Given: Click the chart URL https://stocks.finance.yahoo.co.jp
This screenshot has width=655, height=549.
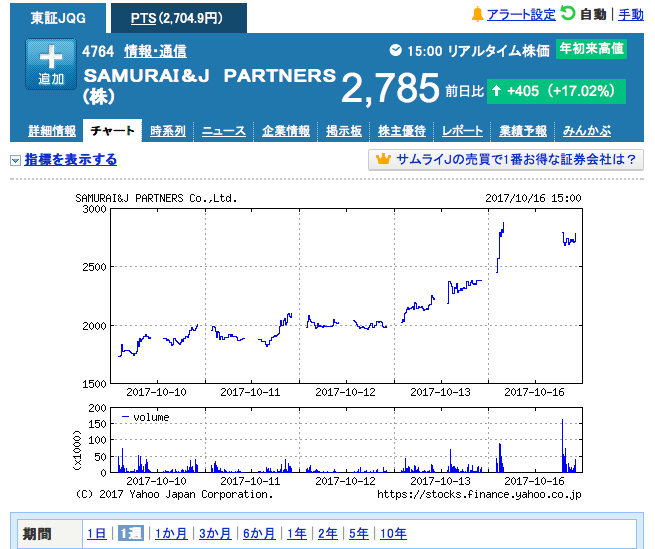Looking at the screenshot, I should (479, 495).
